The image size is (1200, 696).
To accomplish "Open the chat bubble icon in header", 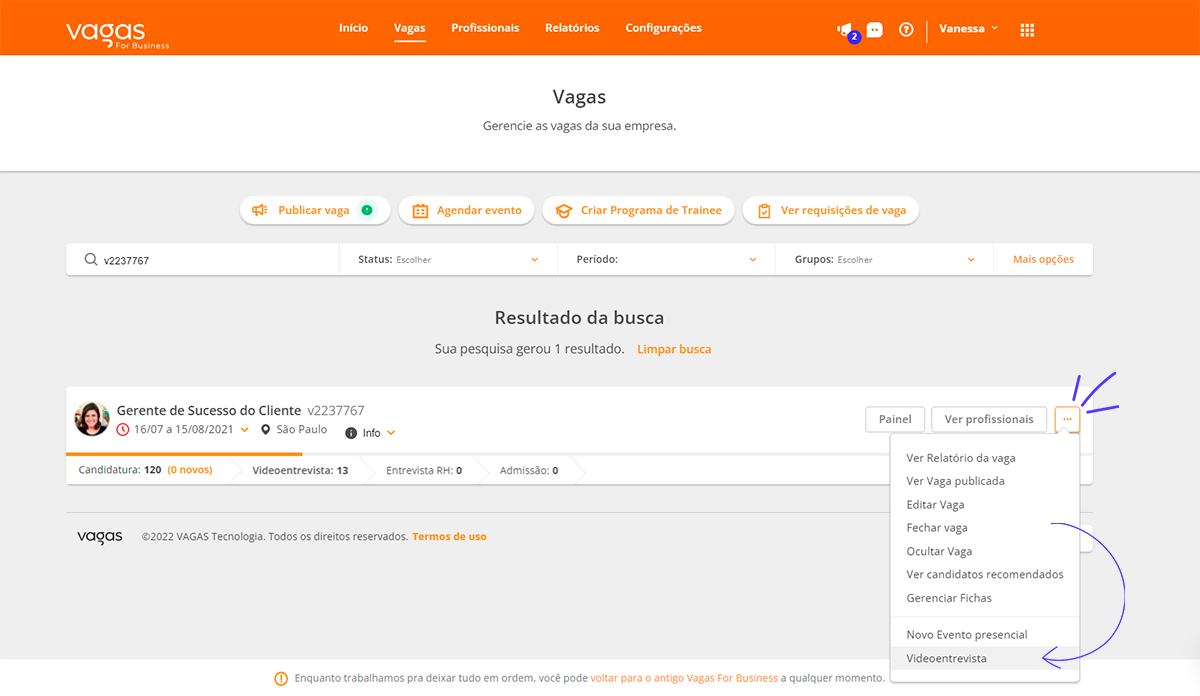I will pos(875,29).
